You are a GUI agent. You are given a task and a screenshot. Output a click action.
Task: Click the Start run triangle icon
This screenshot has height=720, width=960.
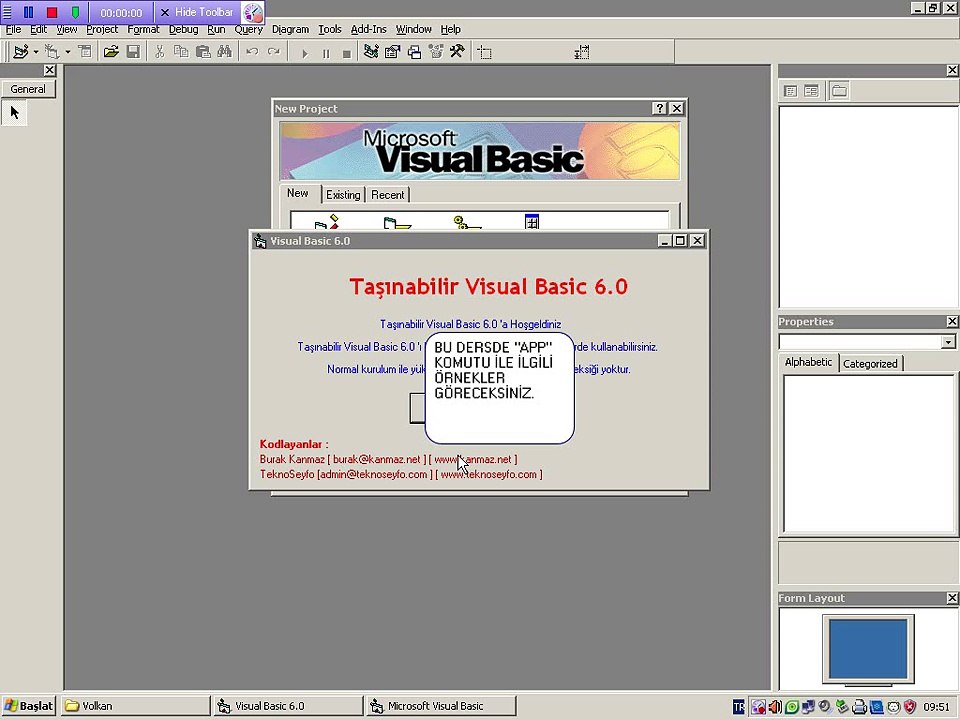pyautogui.click(x=304, y=53)
